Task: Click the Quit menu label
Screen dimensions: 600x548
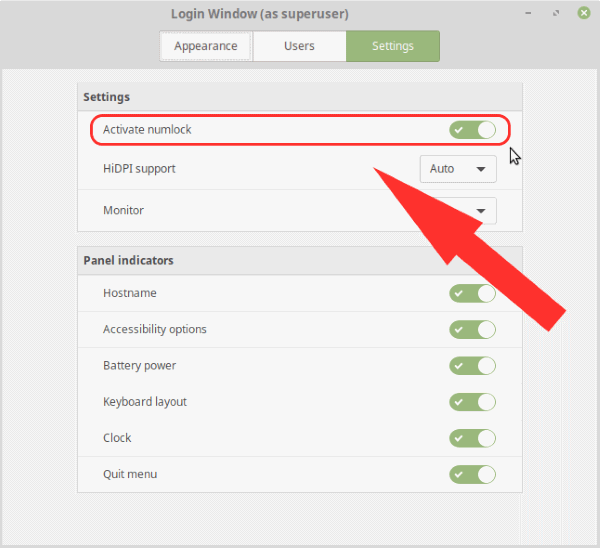Action: coord(130,474)
